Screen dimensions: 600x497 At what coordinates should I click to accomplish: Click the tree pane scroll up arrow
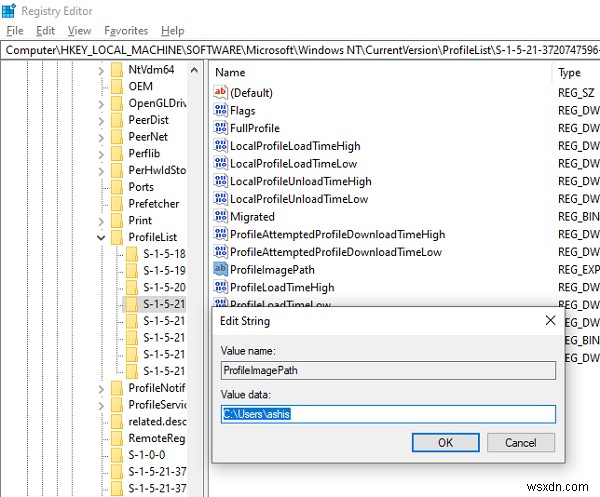click(x=194, y=70)
